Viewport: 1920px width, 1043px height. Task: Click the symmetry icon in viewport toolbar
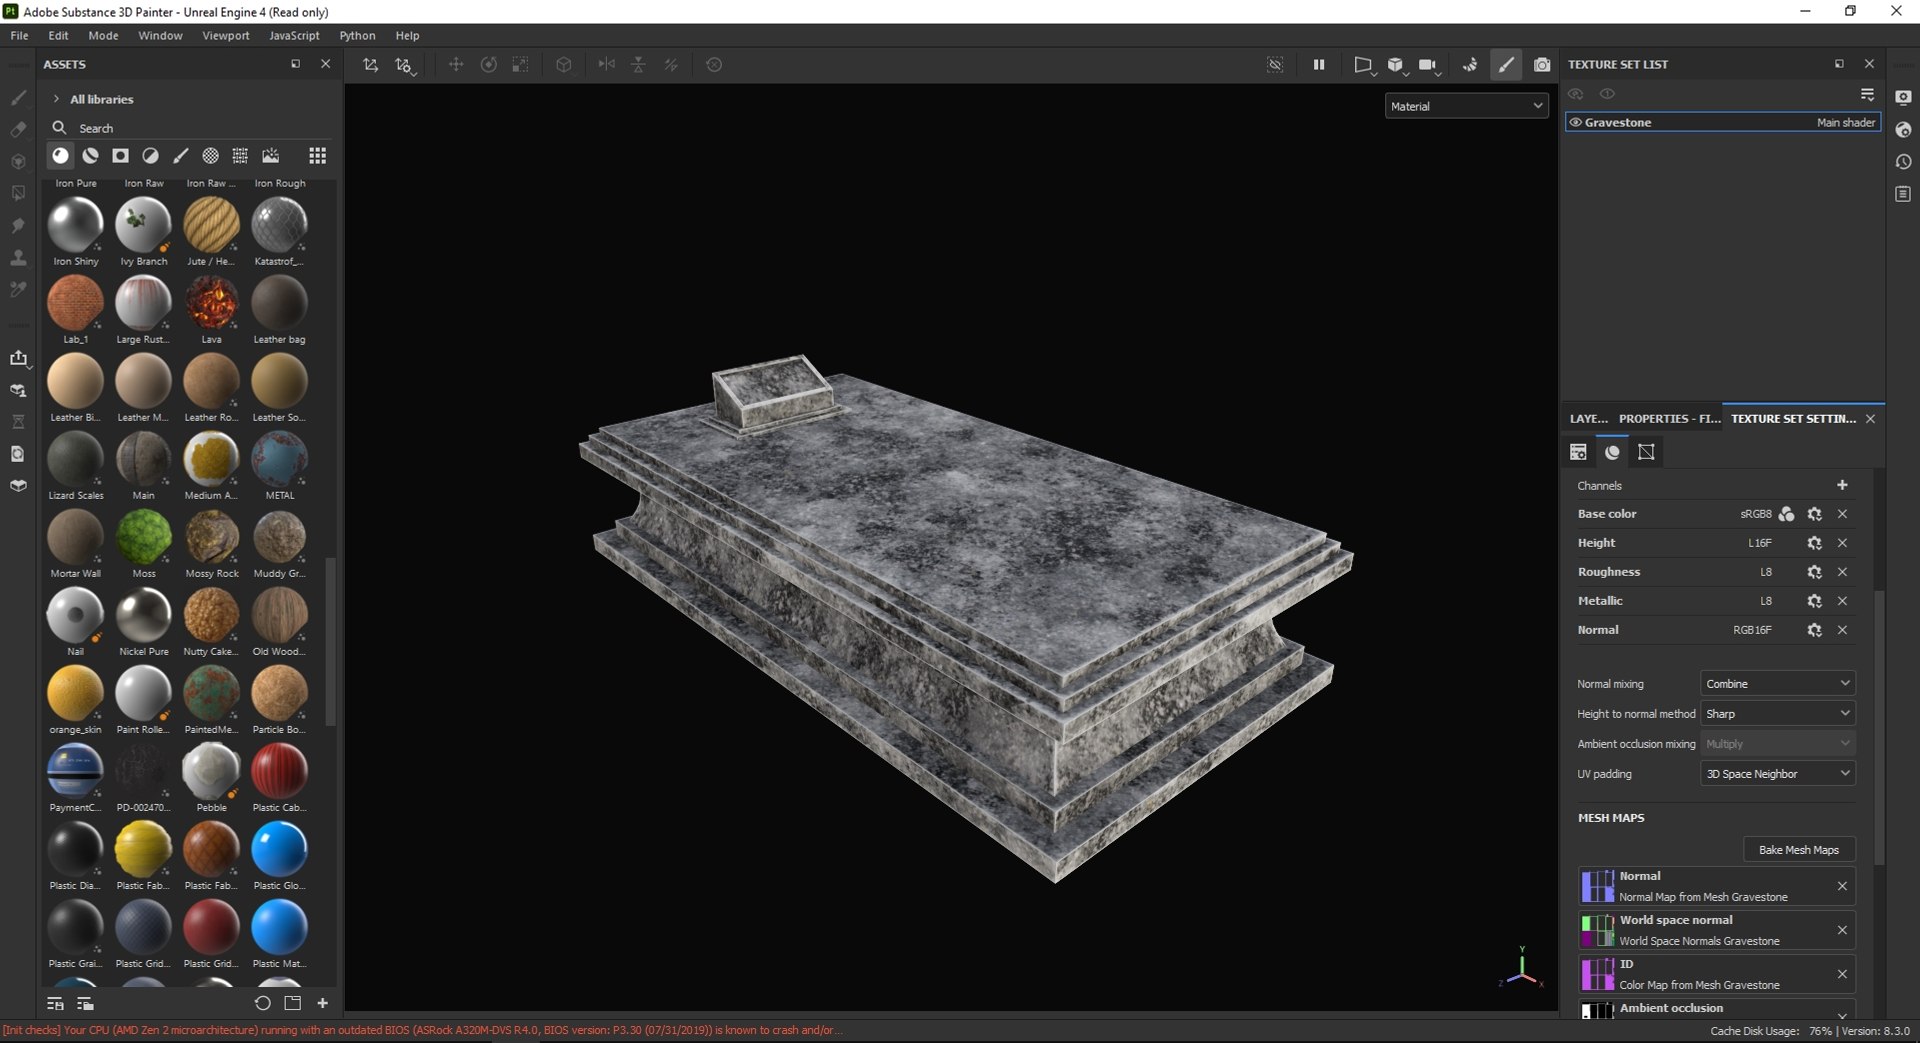[606, 65]
